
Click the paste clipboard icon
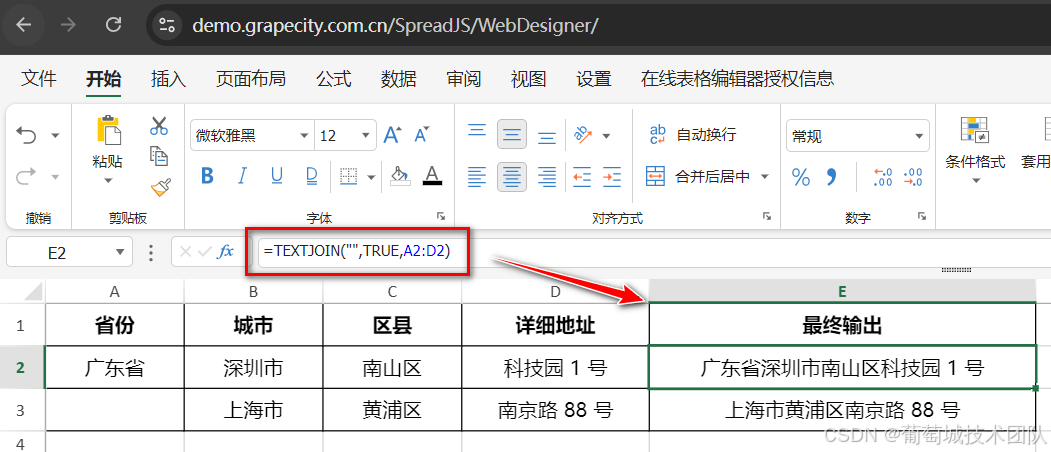pos(109,130)
